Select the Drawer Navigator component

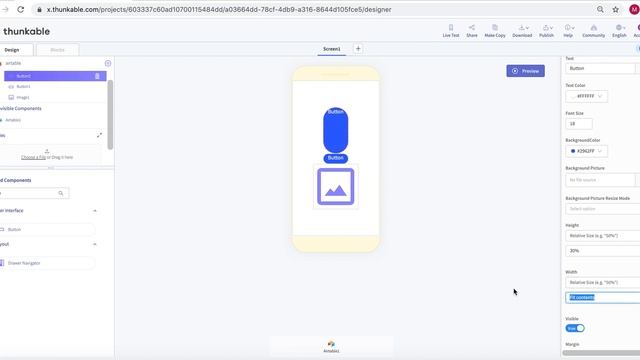pos(47,263)
